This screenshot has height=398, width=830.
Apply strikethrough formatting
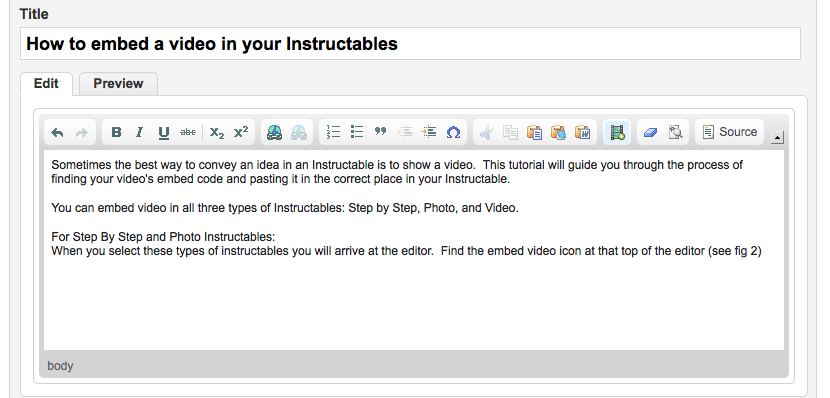click(x=188, y=132)
